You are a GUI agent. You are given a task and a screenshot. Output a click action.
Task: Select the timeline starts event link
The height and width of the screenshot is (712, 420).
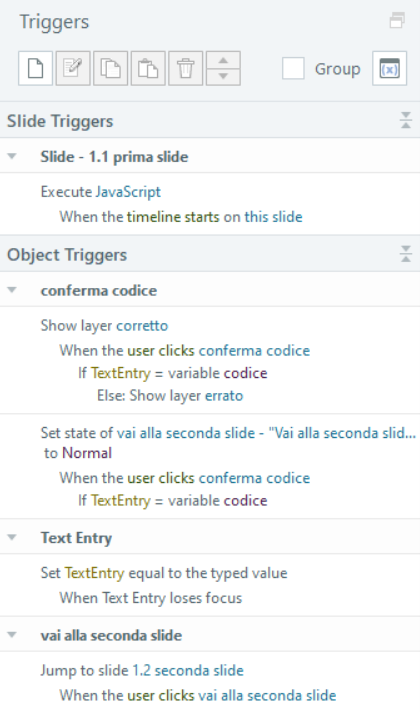[173, 217]
